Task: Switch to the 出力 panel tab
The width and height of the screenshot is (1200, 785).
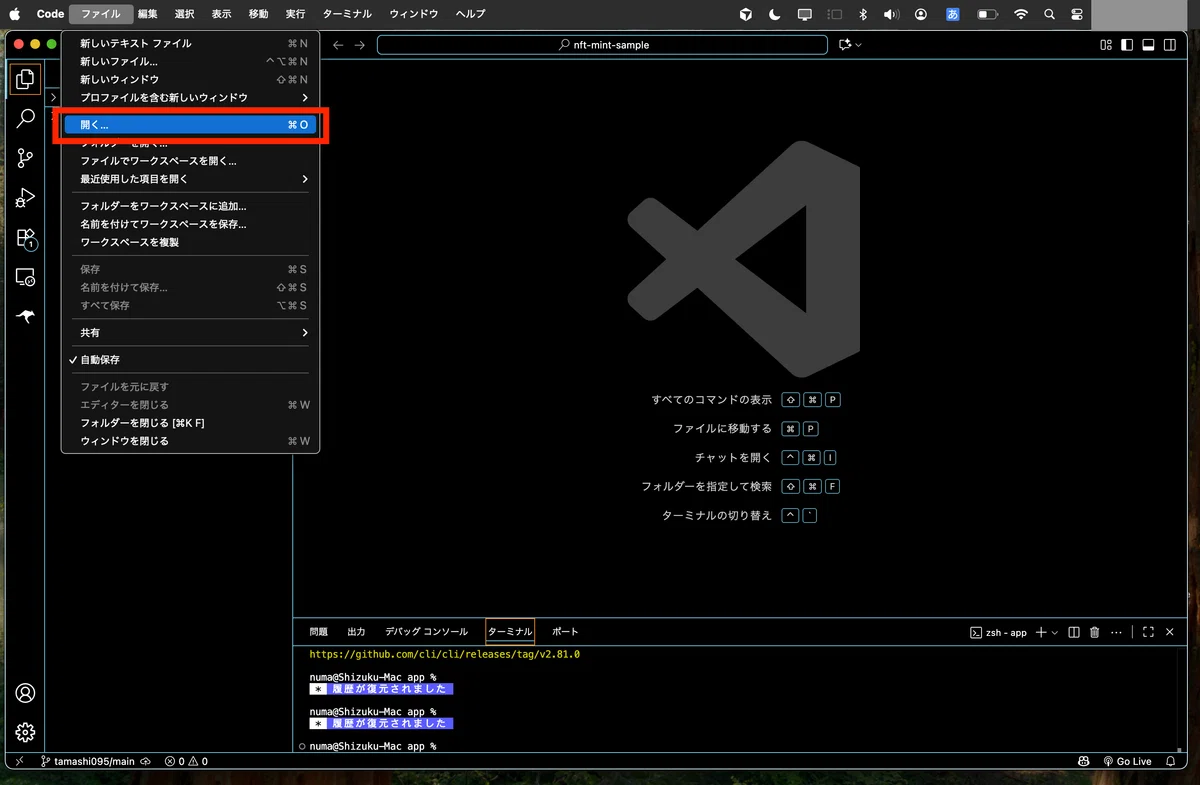Action: click(356, 632)
